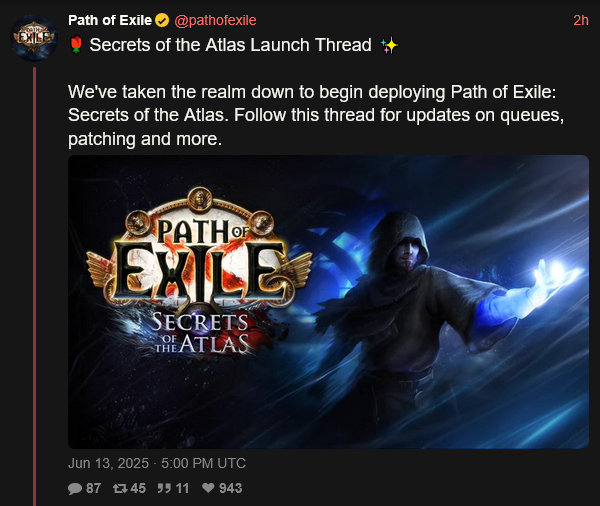Like the post with the heart icon
This screenshot has width=600, height=506.
[x=208, y=488]
